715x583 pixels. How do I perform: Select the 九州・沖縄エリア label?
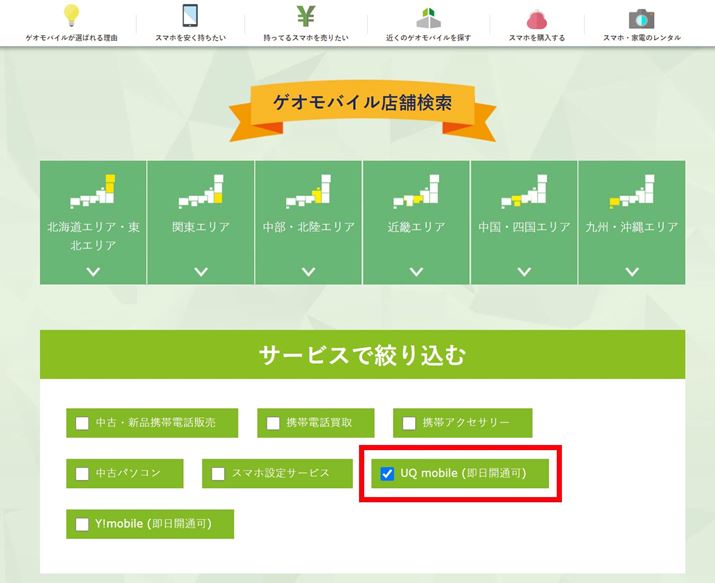point(632,227)
